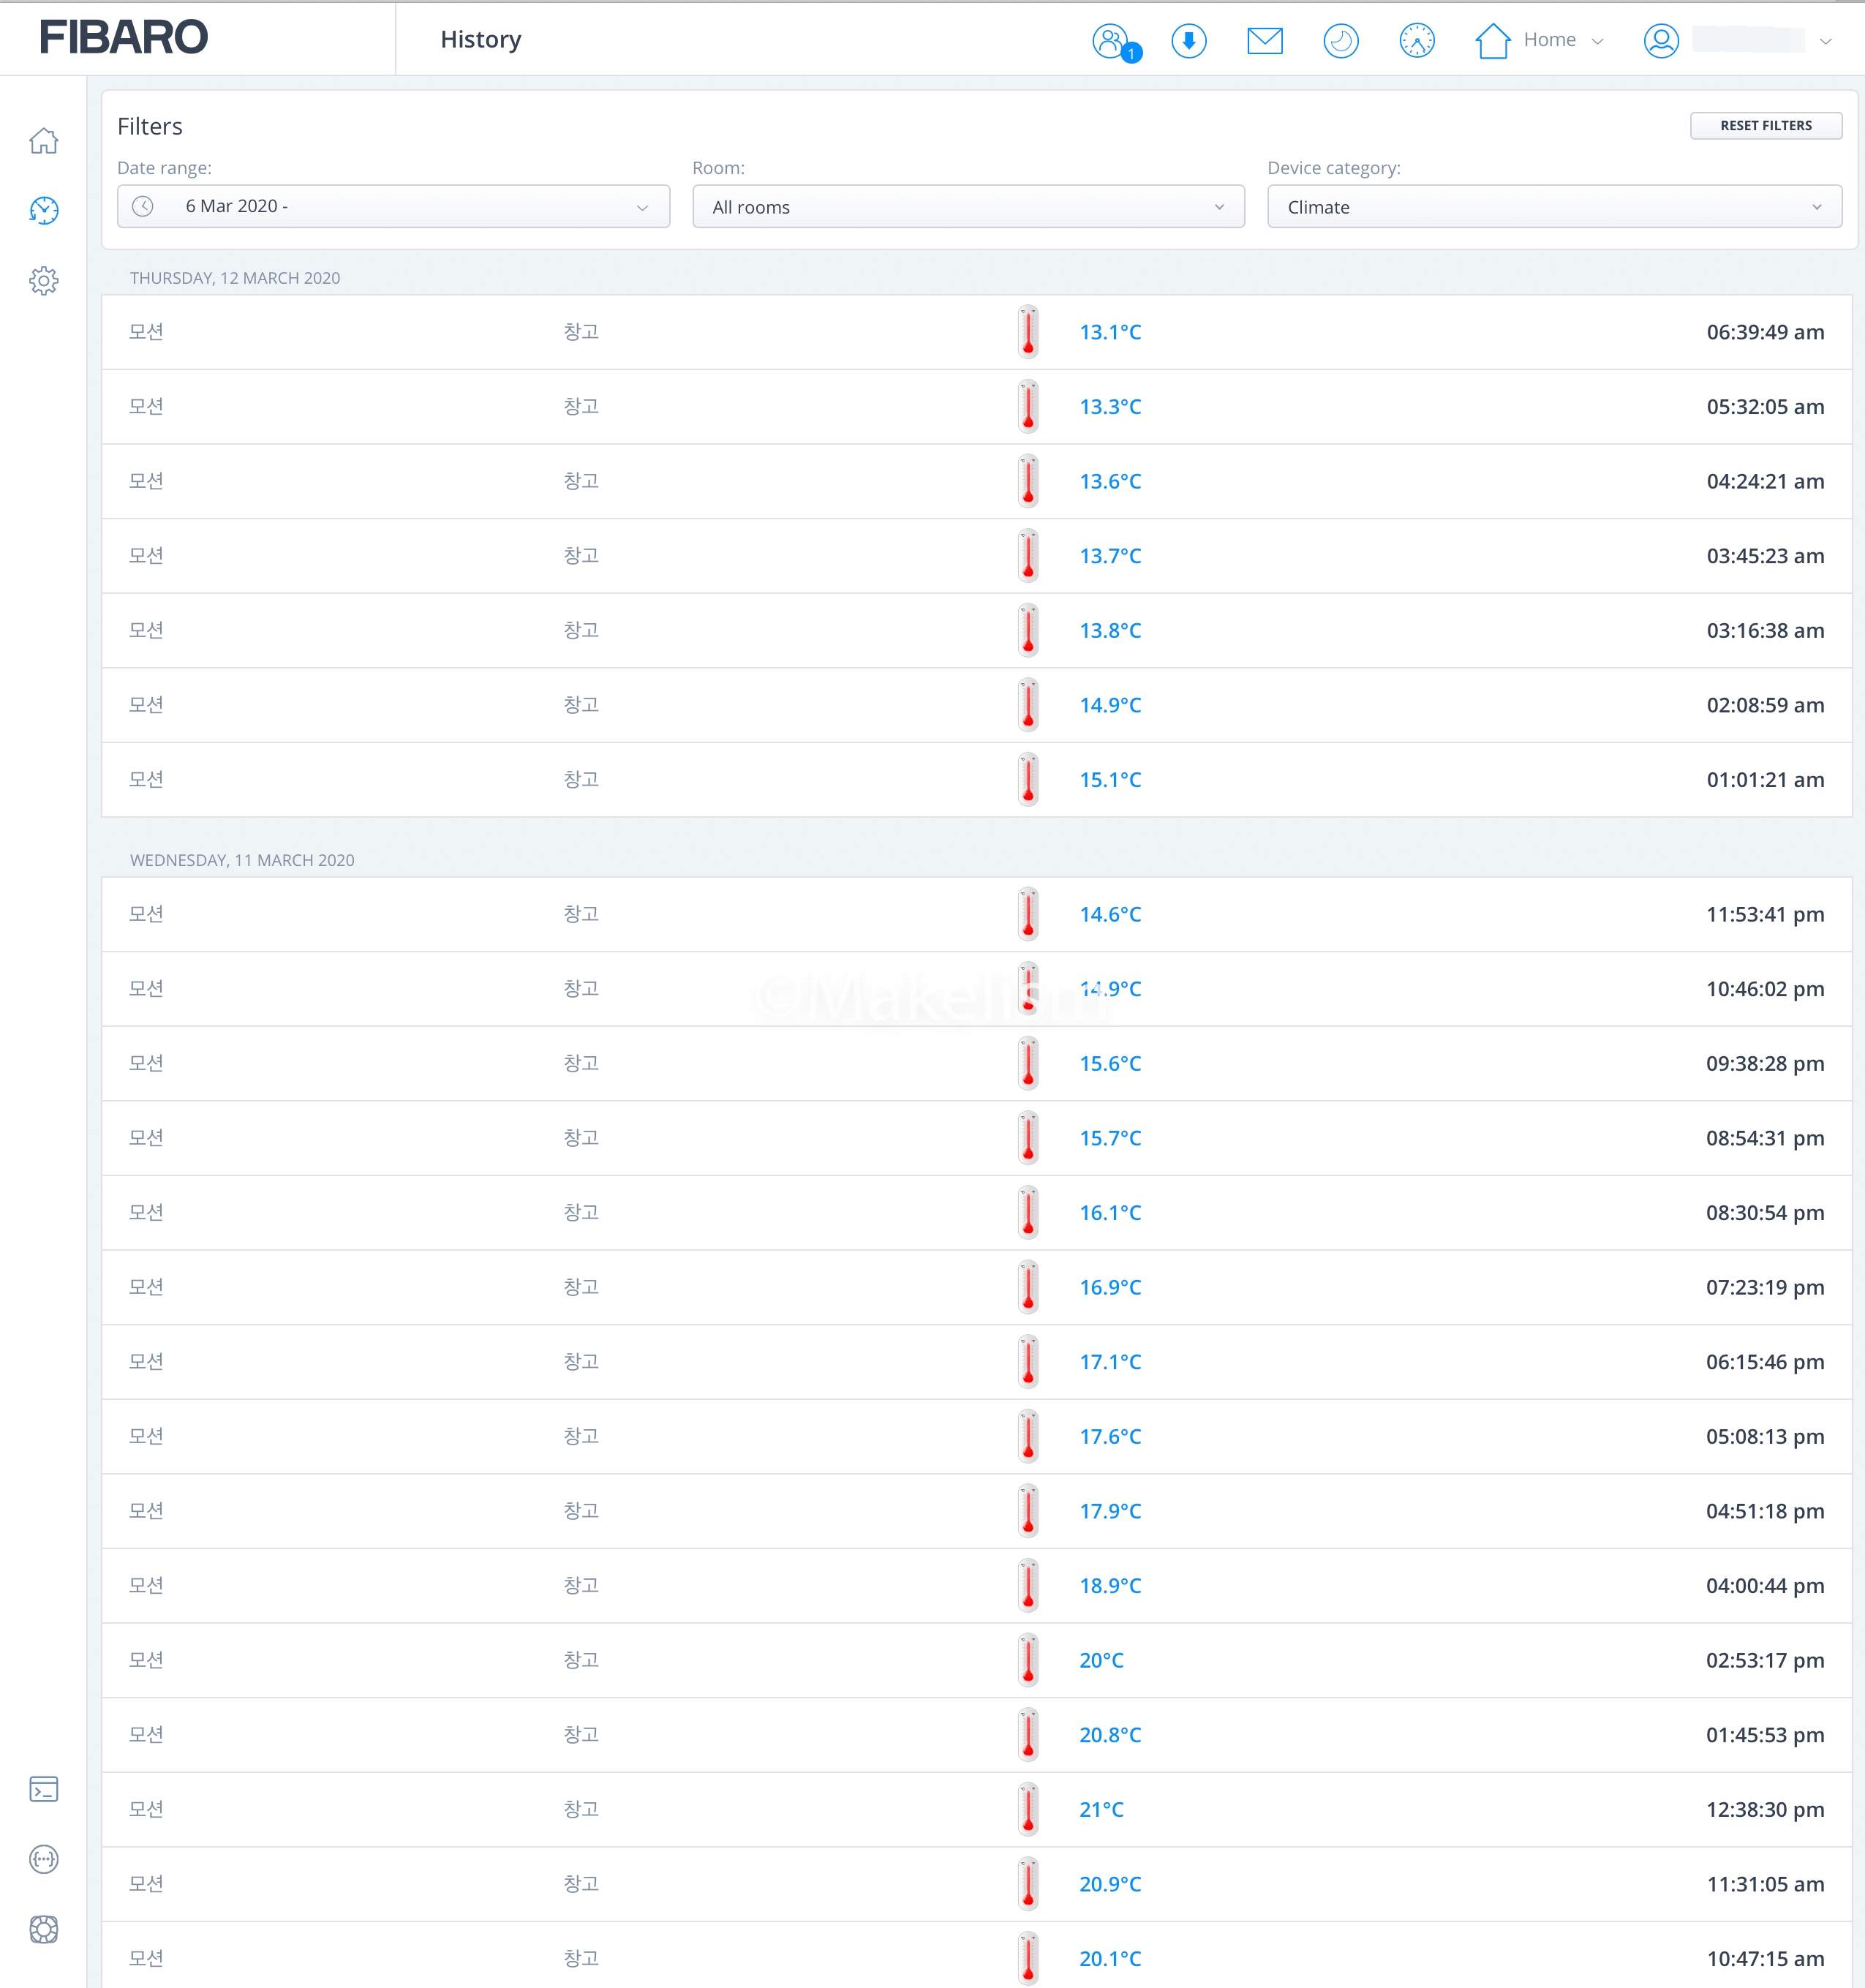The image size is (1865, 1988).
Task: Click the support lifebuoy icon in sidebar
Action: coord(44,1929)
